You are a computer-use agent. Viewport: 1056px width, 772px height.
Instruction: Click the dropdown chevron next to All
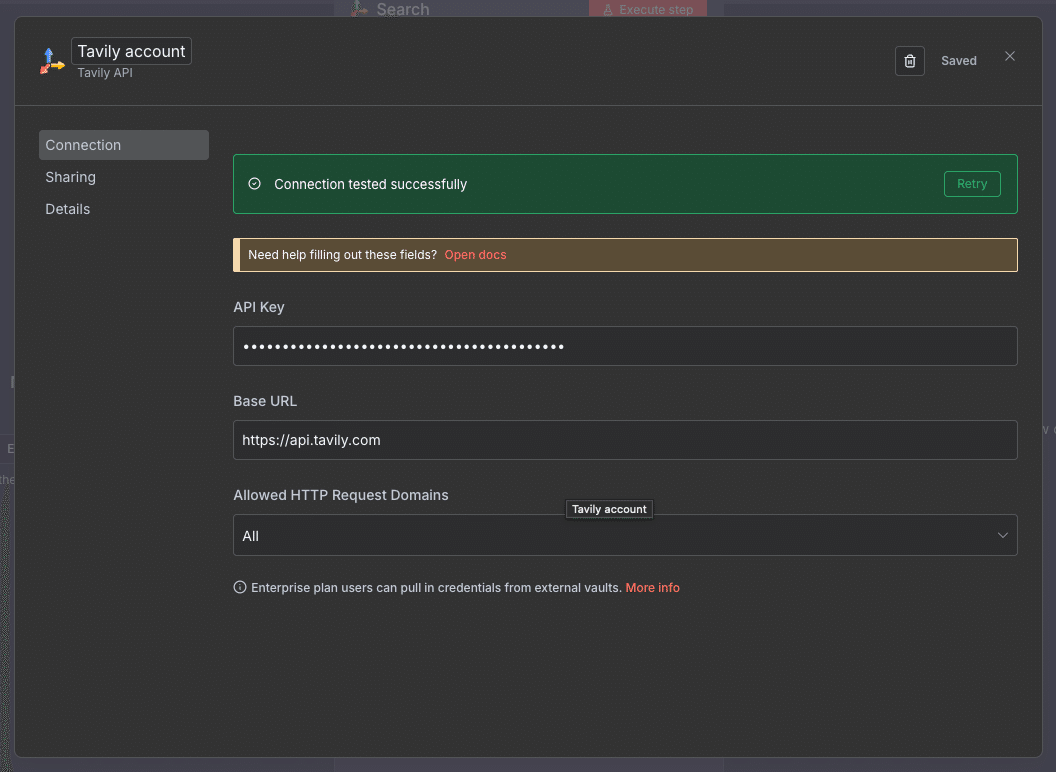(1002, 536)
